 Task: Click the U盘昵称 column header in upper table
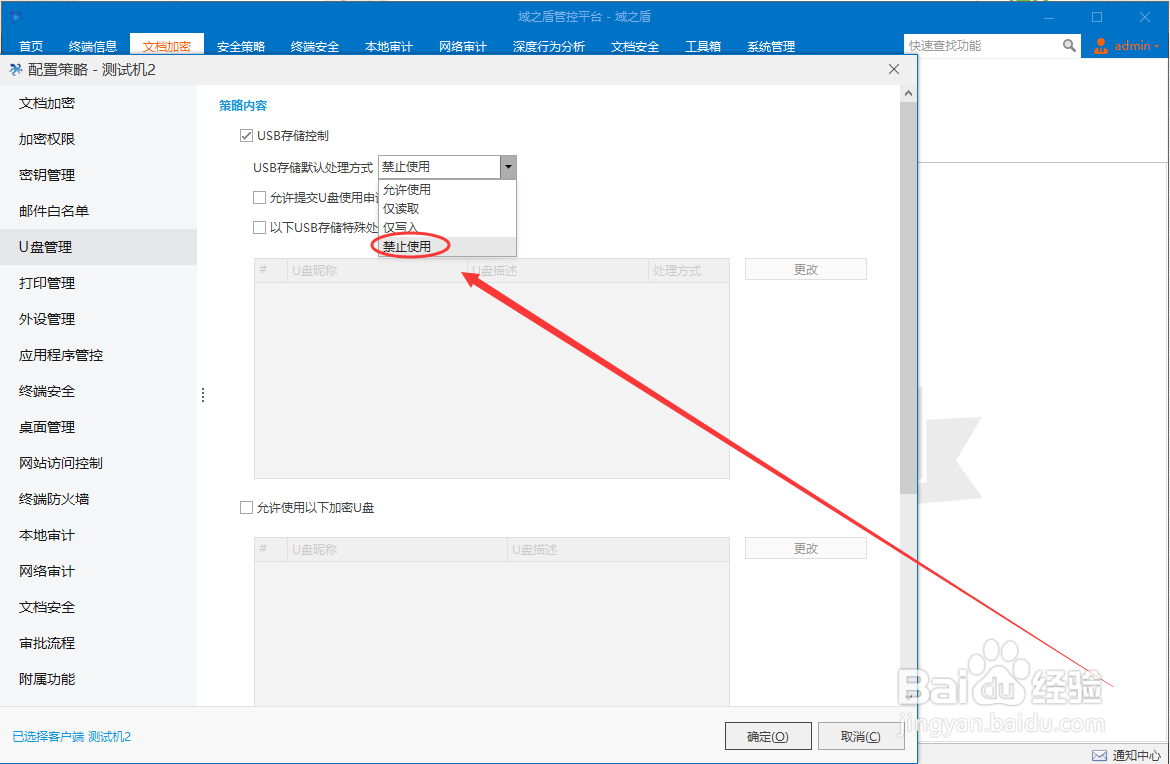[377, 270]
